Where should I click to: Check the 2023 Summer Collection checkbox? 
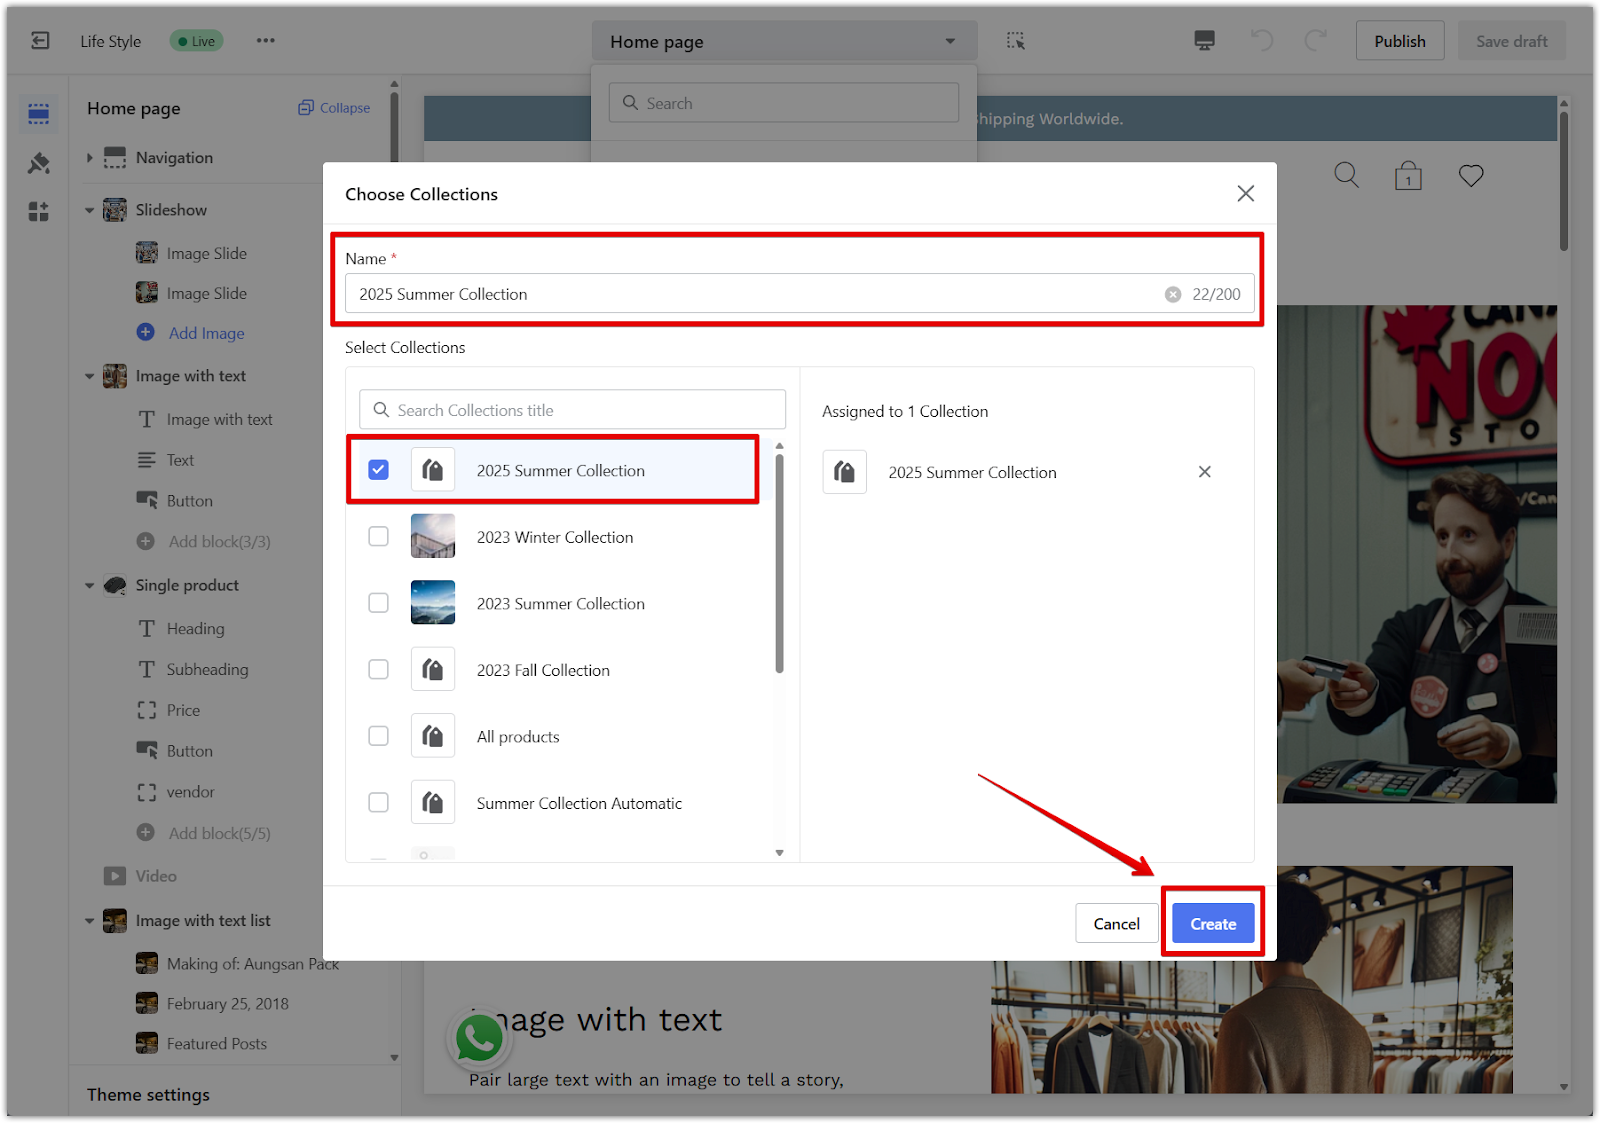click(378, 603)
